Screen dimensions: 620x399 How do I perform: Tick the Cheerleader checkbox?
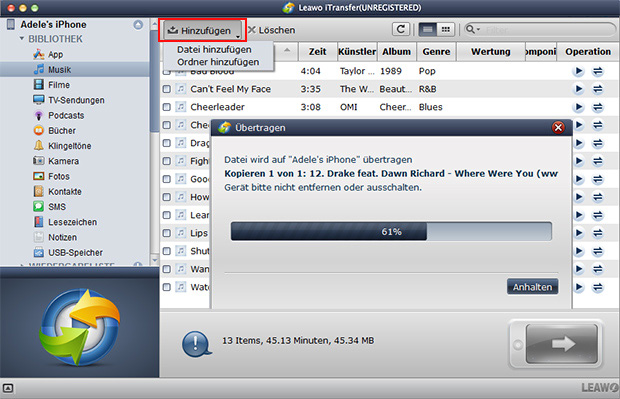[x=166, y=107]
